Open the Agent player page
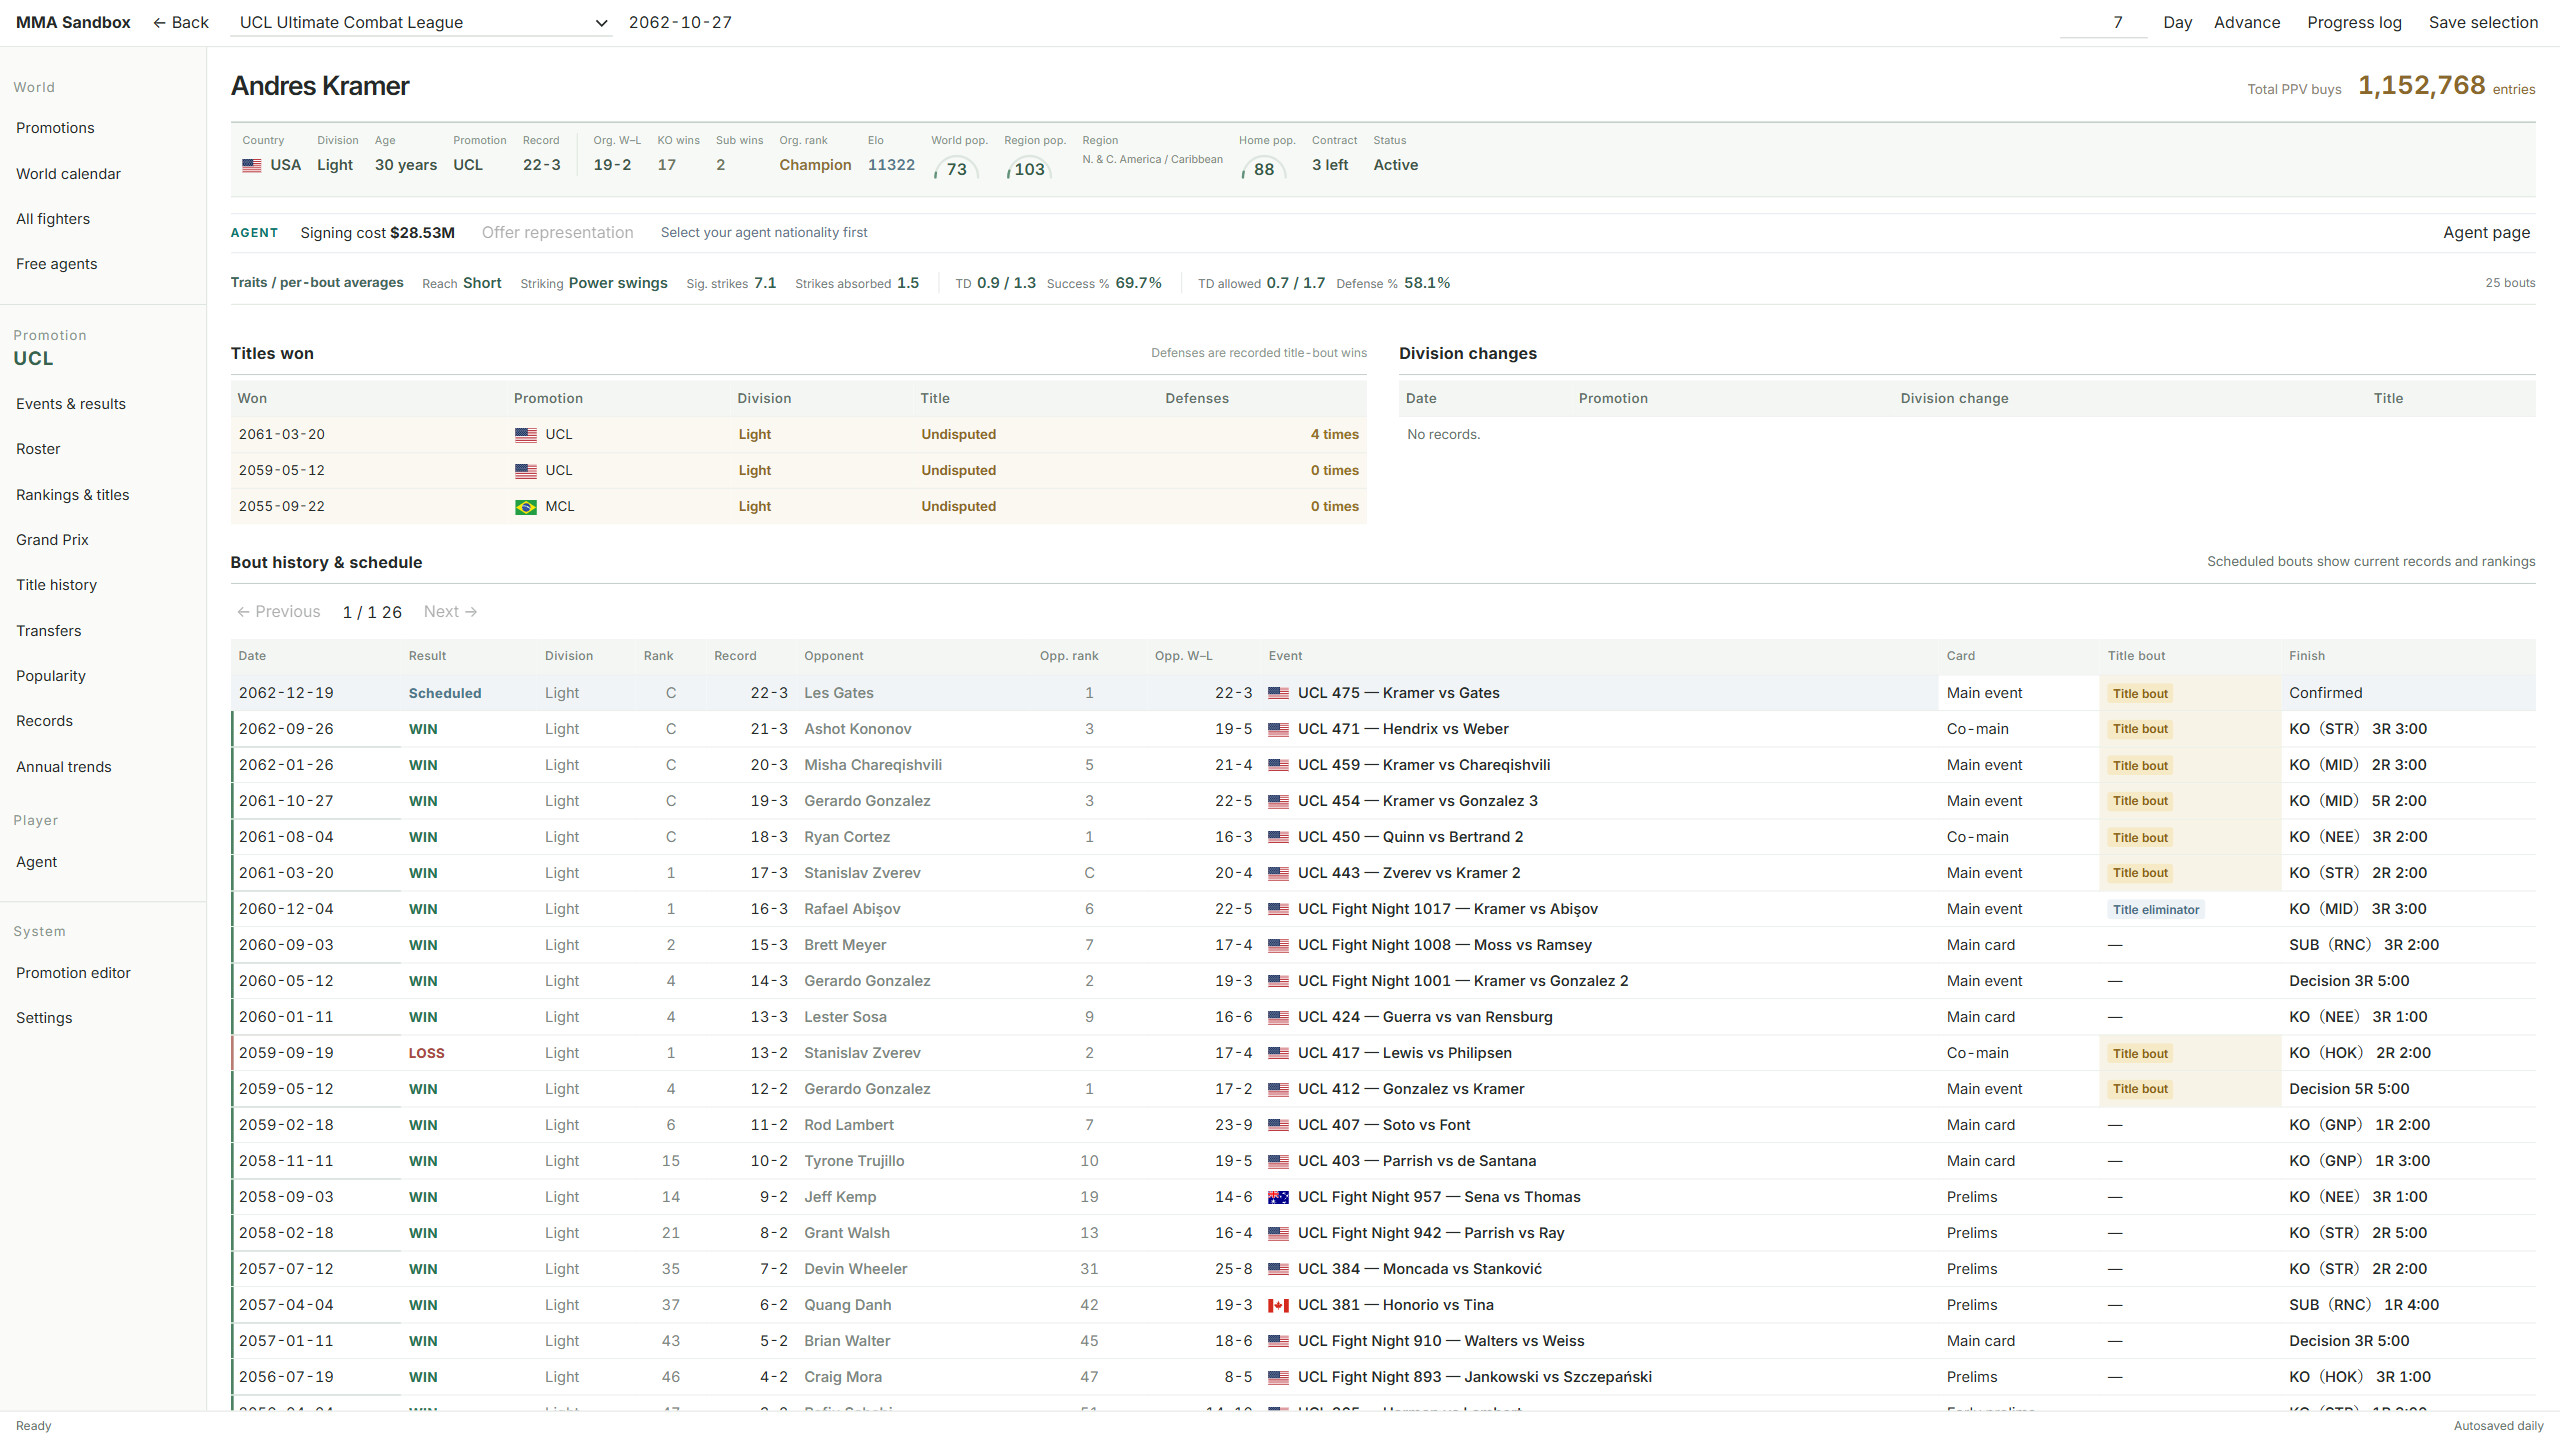 pyautogui.click(x=36, y=862)
